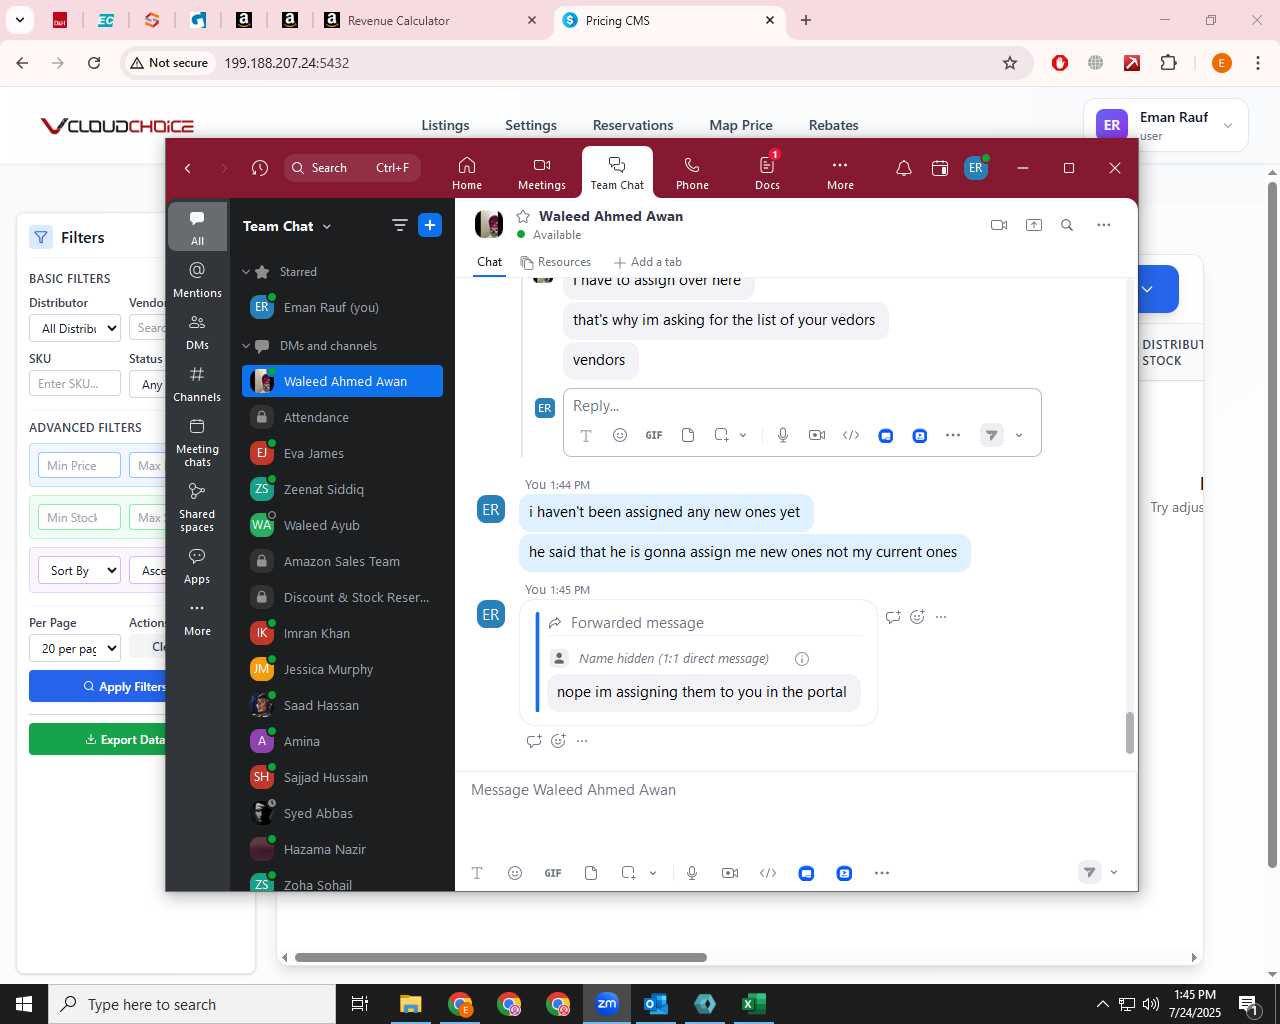This screenshot has width=1280, height=1024.
Task: Insert emoji in the bottom message composer
Action: tap(515, 873)
